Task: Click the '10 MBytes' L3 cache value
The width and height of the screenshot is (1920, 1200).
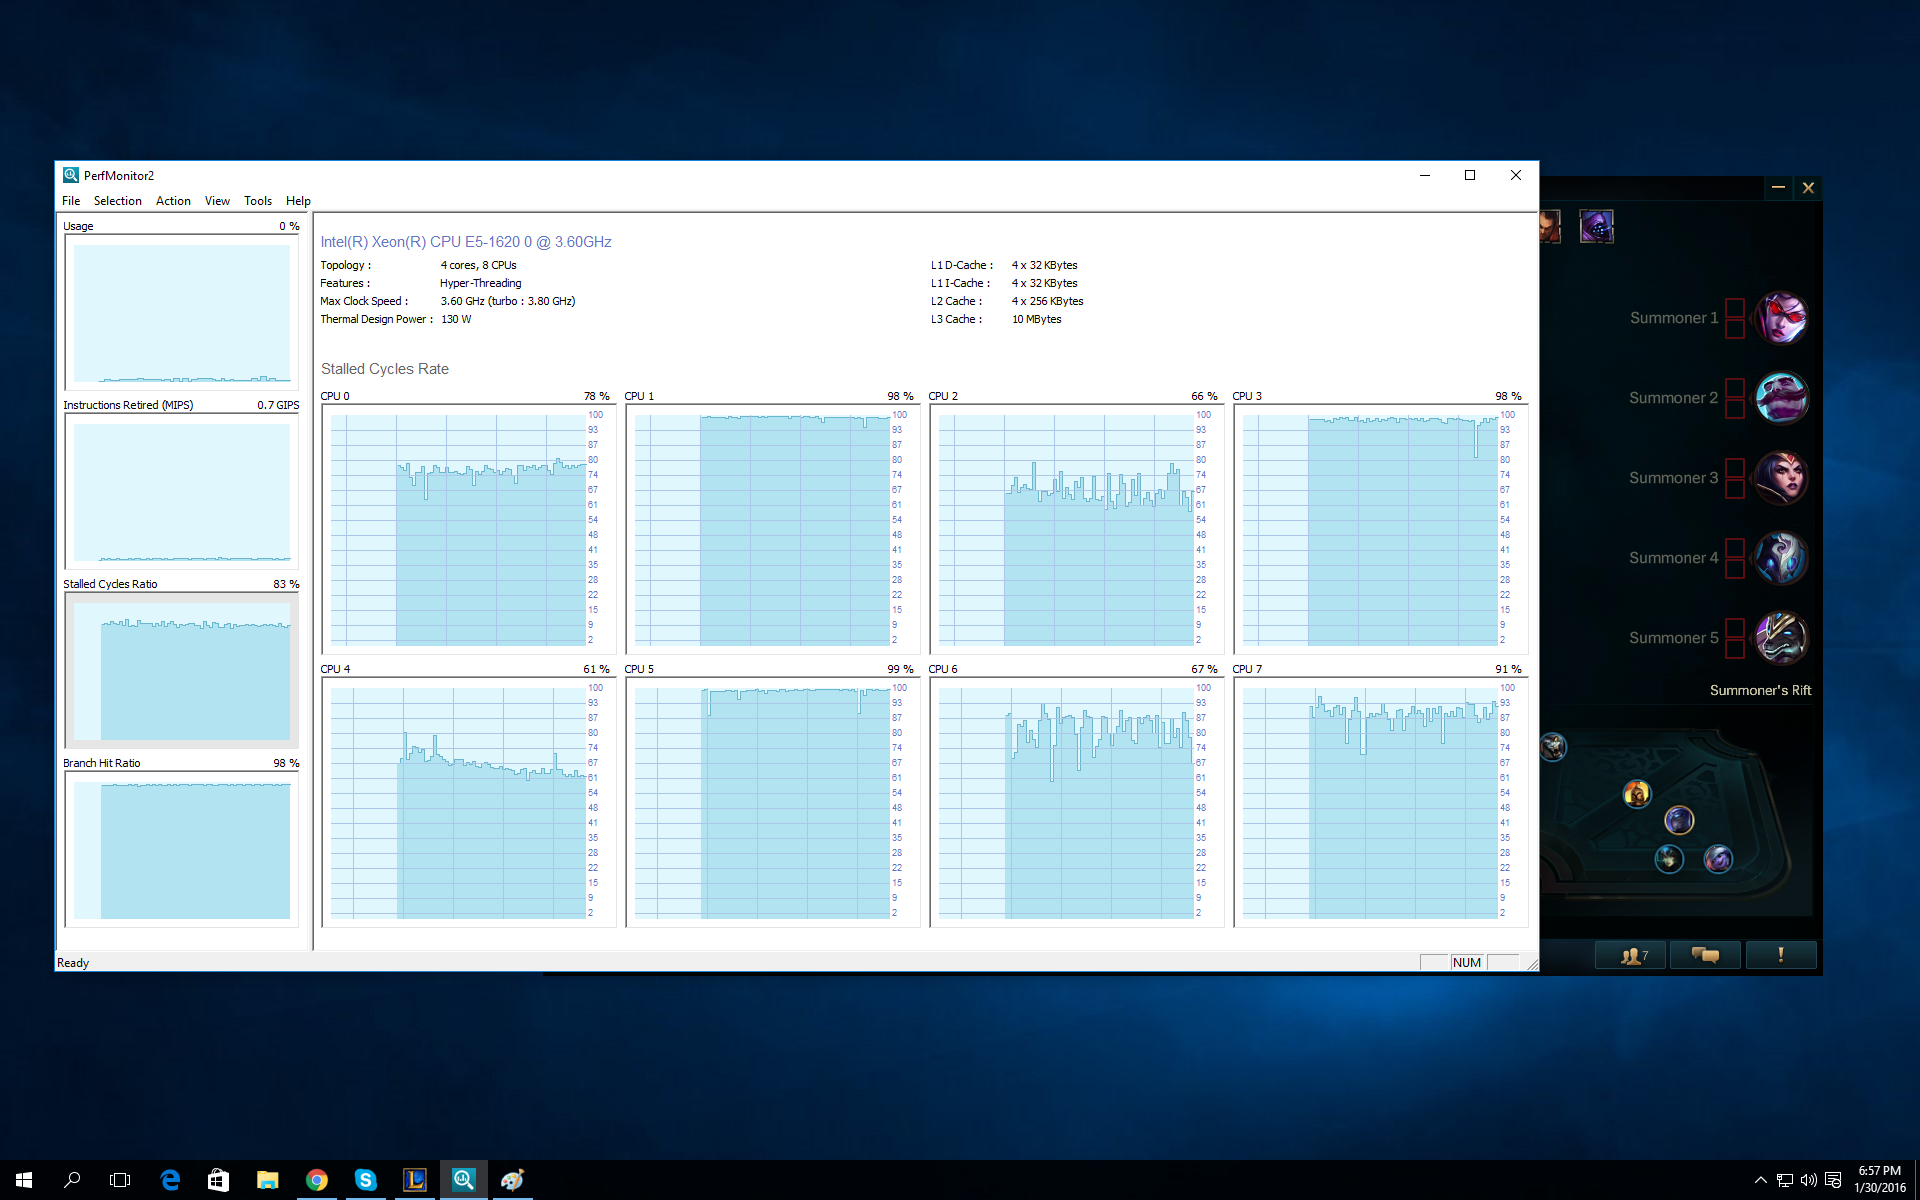Action: click(1036, 319)
